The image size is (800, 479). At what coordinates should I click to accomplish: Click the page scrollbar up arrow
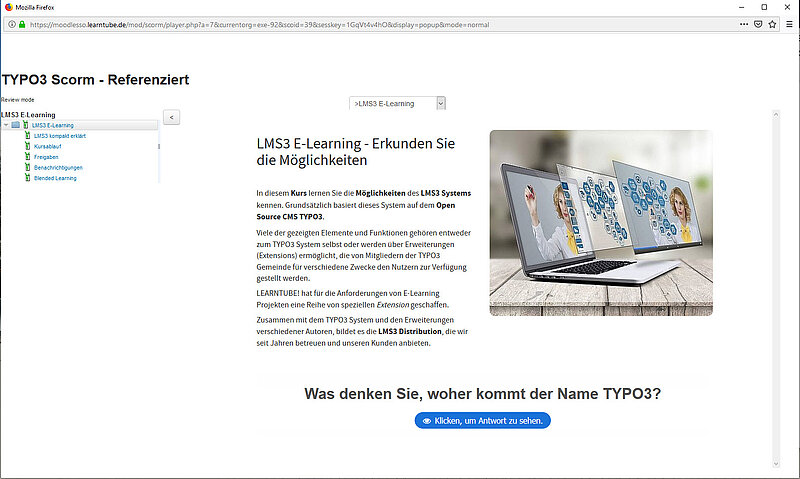click(776, 47)
